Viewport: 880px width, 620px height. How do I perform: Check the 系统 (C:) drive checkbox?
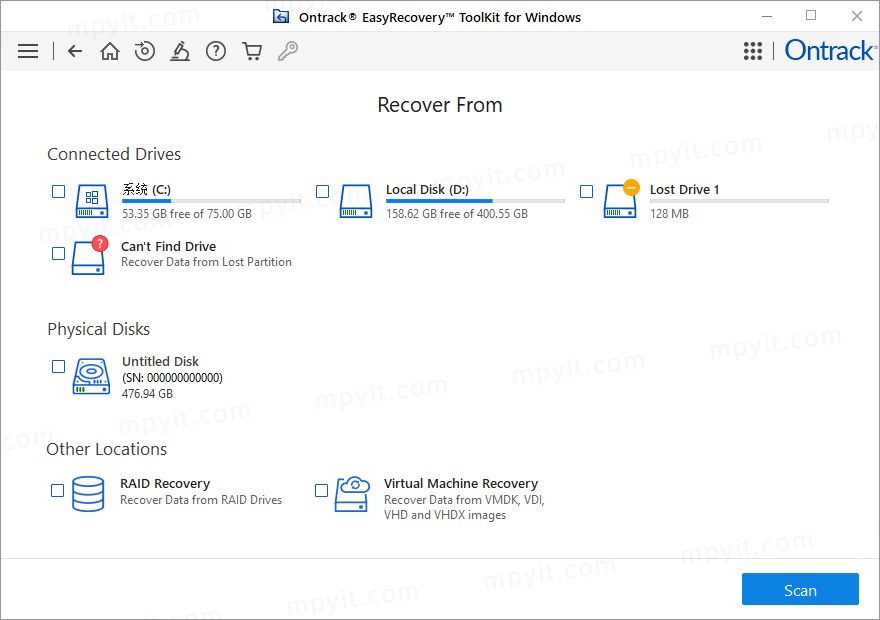tap(58, 191)
